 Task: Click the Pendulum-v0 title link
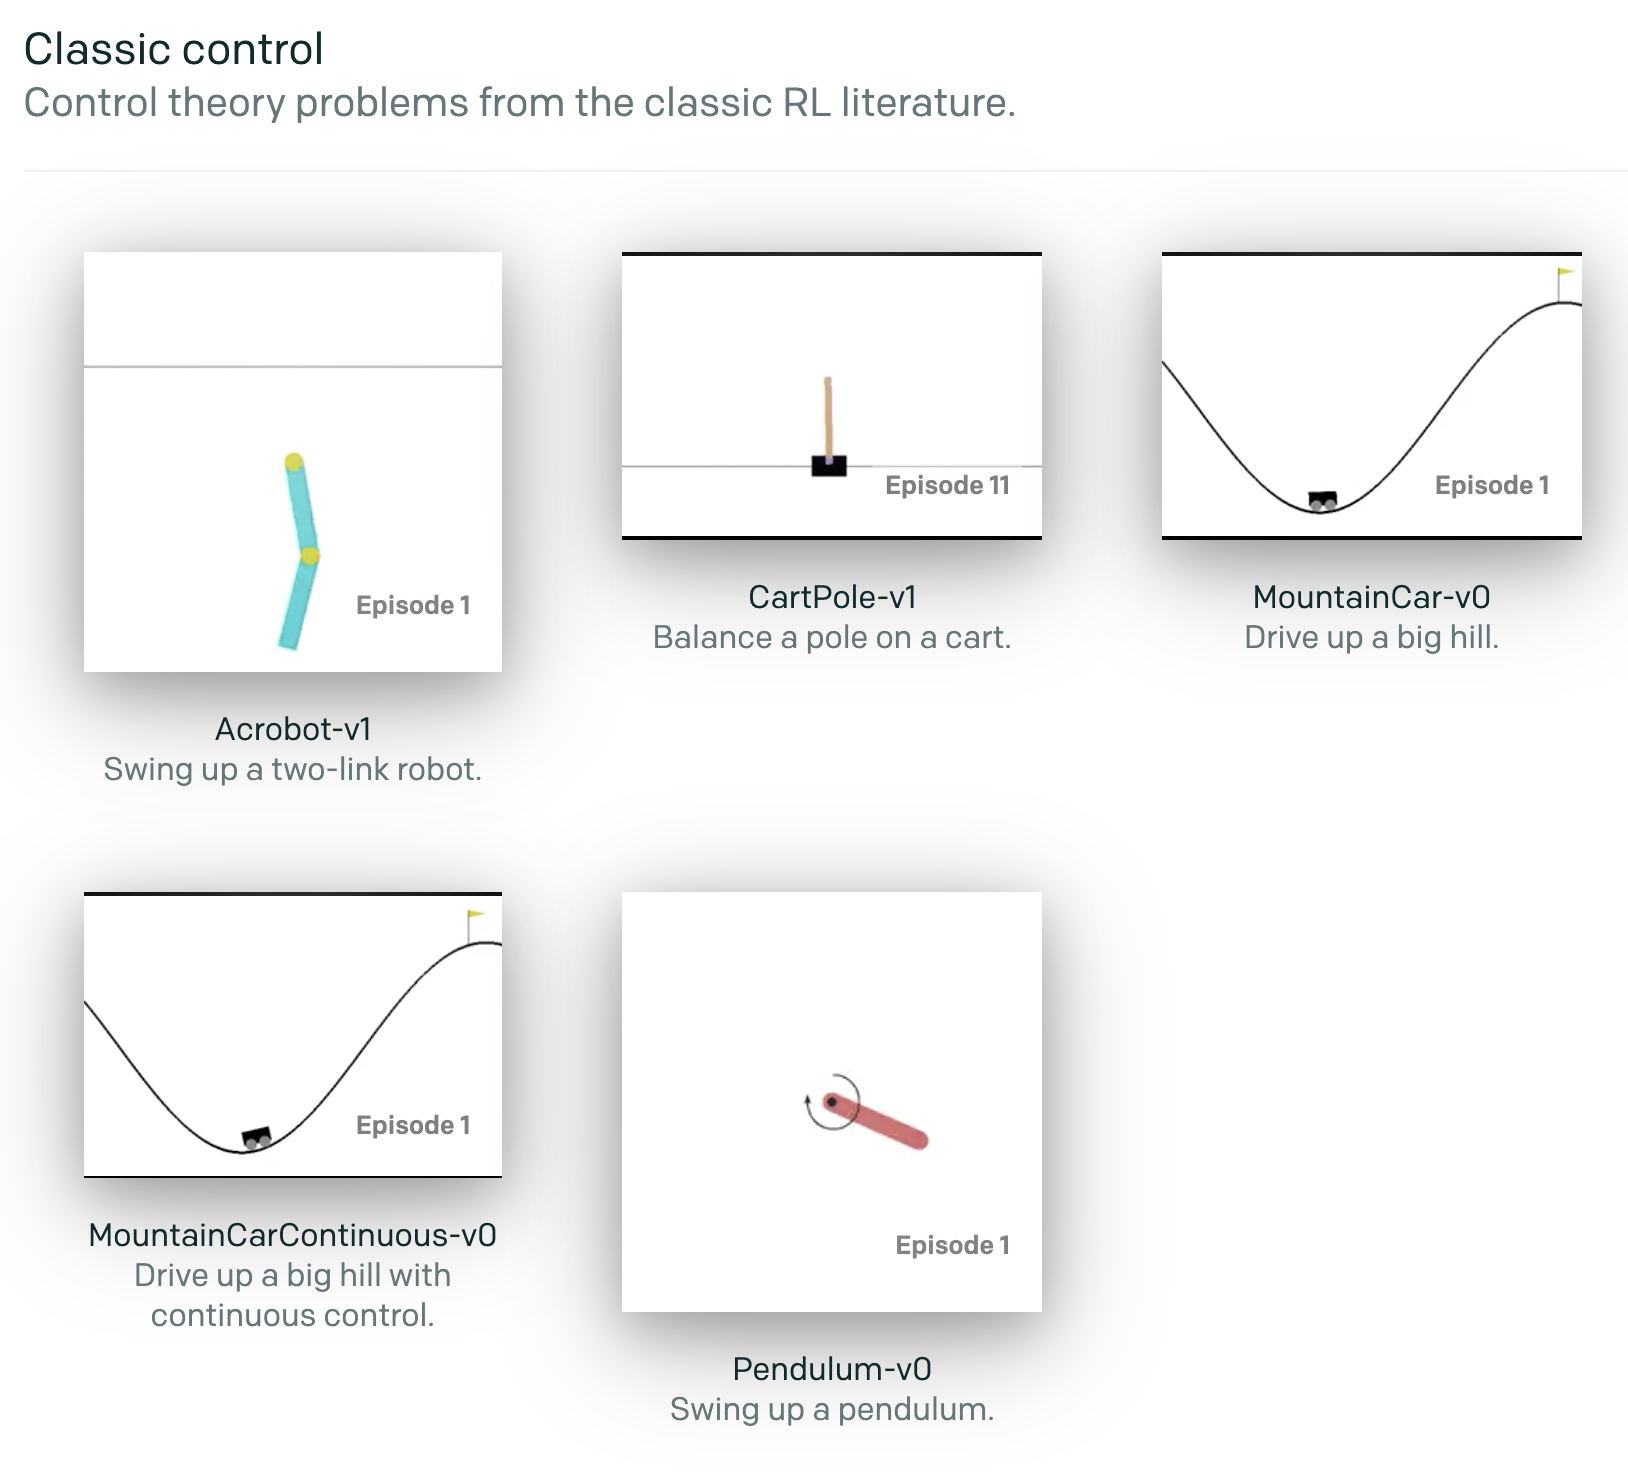(x=832, y=1369)
